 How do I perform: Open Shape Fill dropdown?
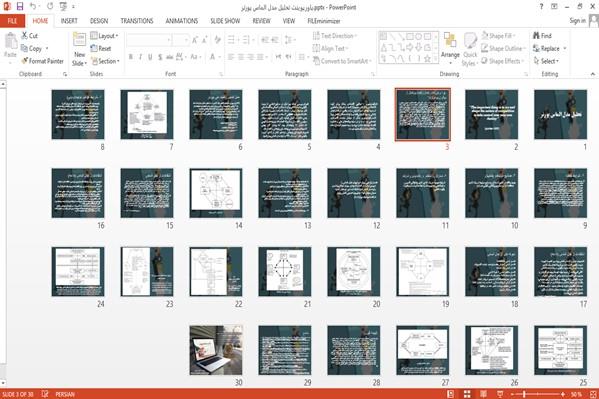(x=498, y=36)
